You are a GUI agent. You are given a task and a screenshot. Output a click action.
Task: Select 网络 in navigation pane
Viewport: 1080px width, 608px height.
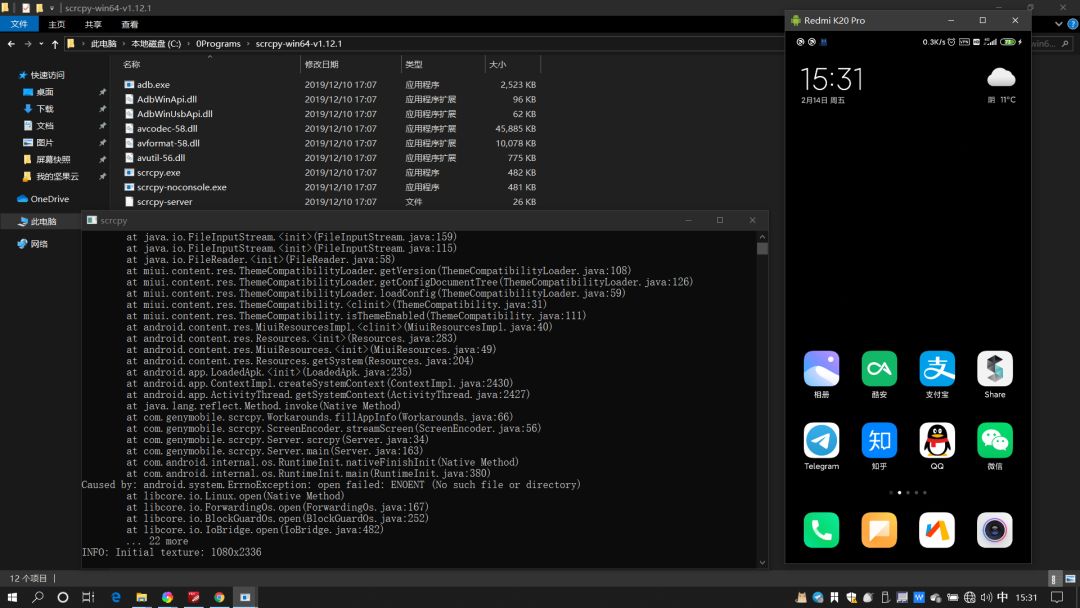click(x=39, y=244)
